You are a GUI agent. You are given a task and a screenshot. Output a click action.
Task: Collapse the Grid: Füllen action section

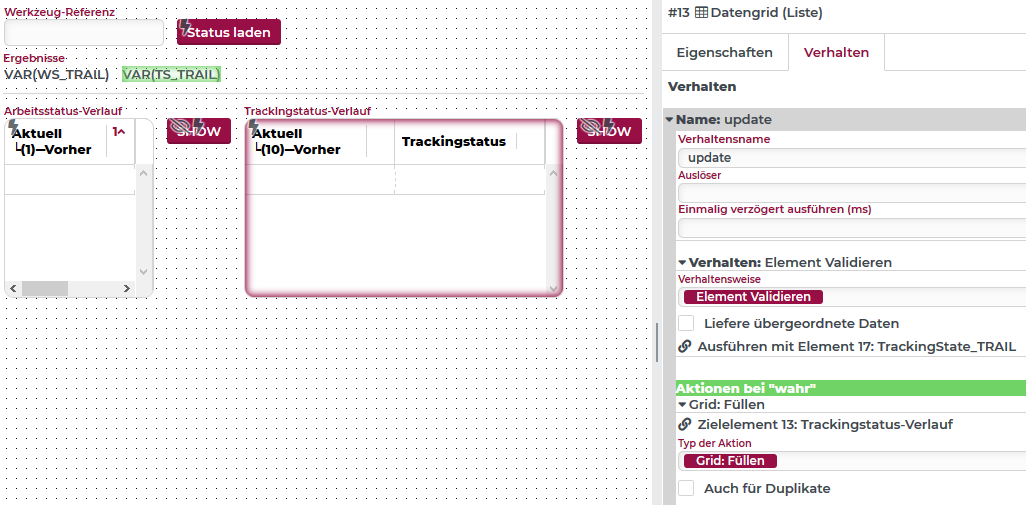pyautogui.click(x=682, y=405)
